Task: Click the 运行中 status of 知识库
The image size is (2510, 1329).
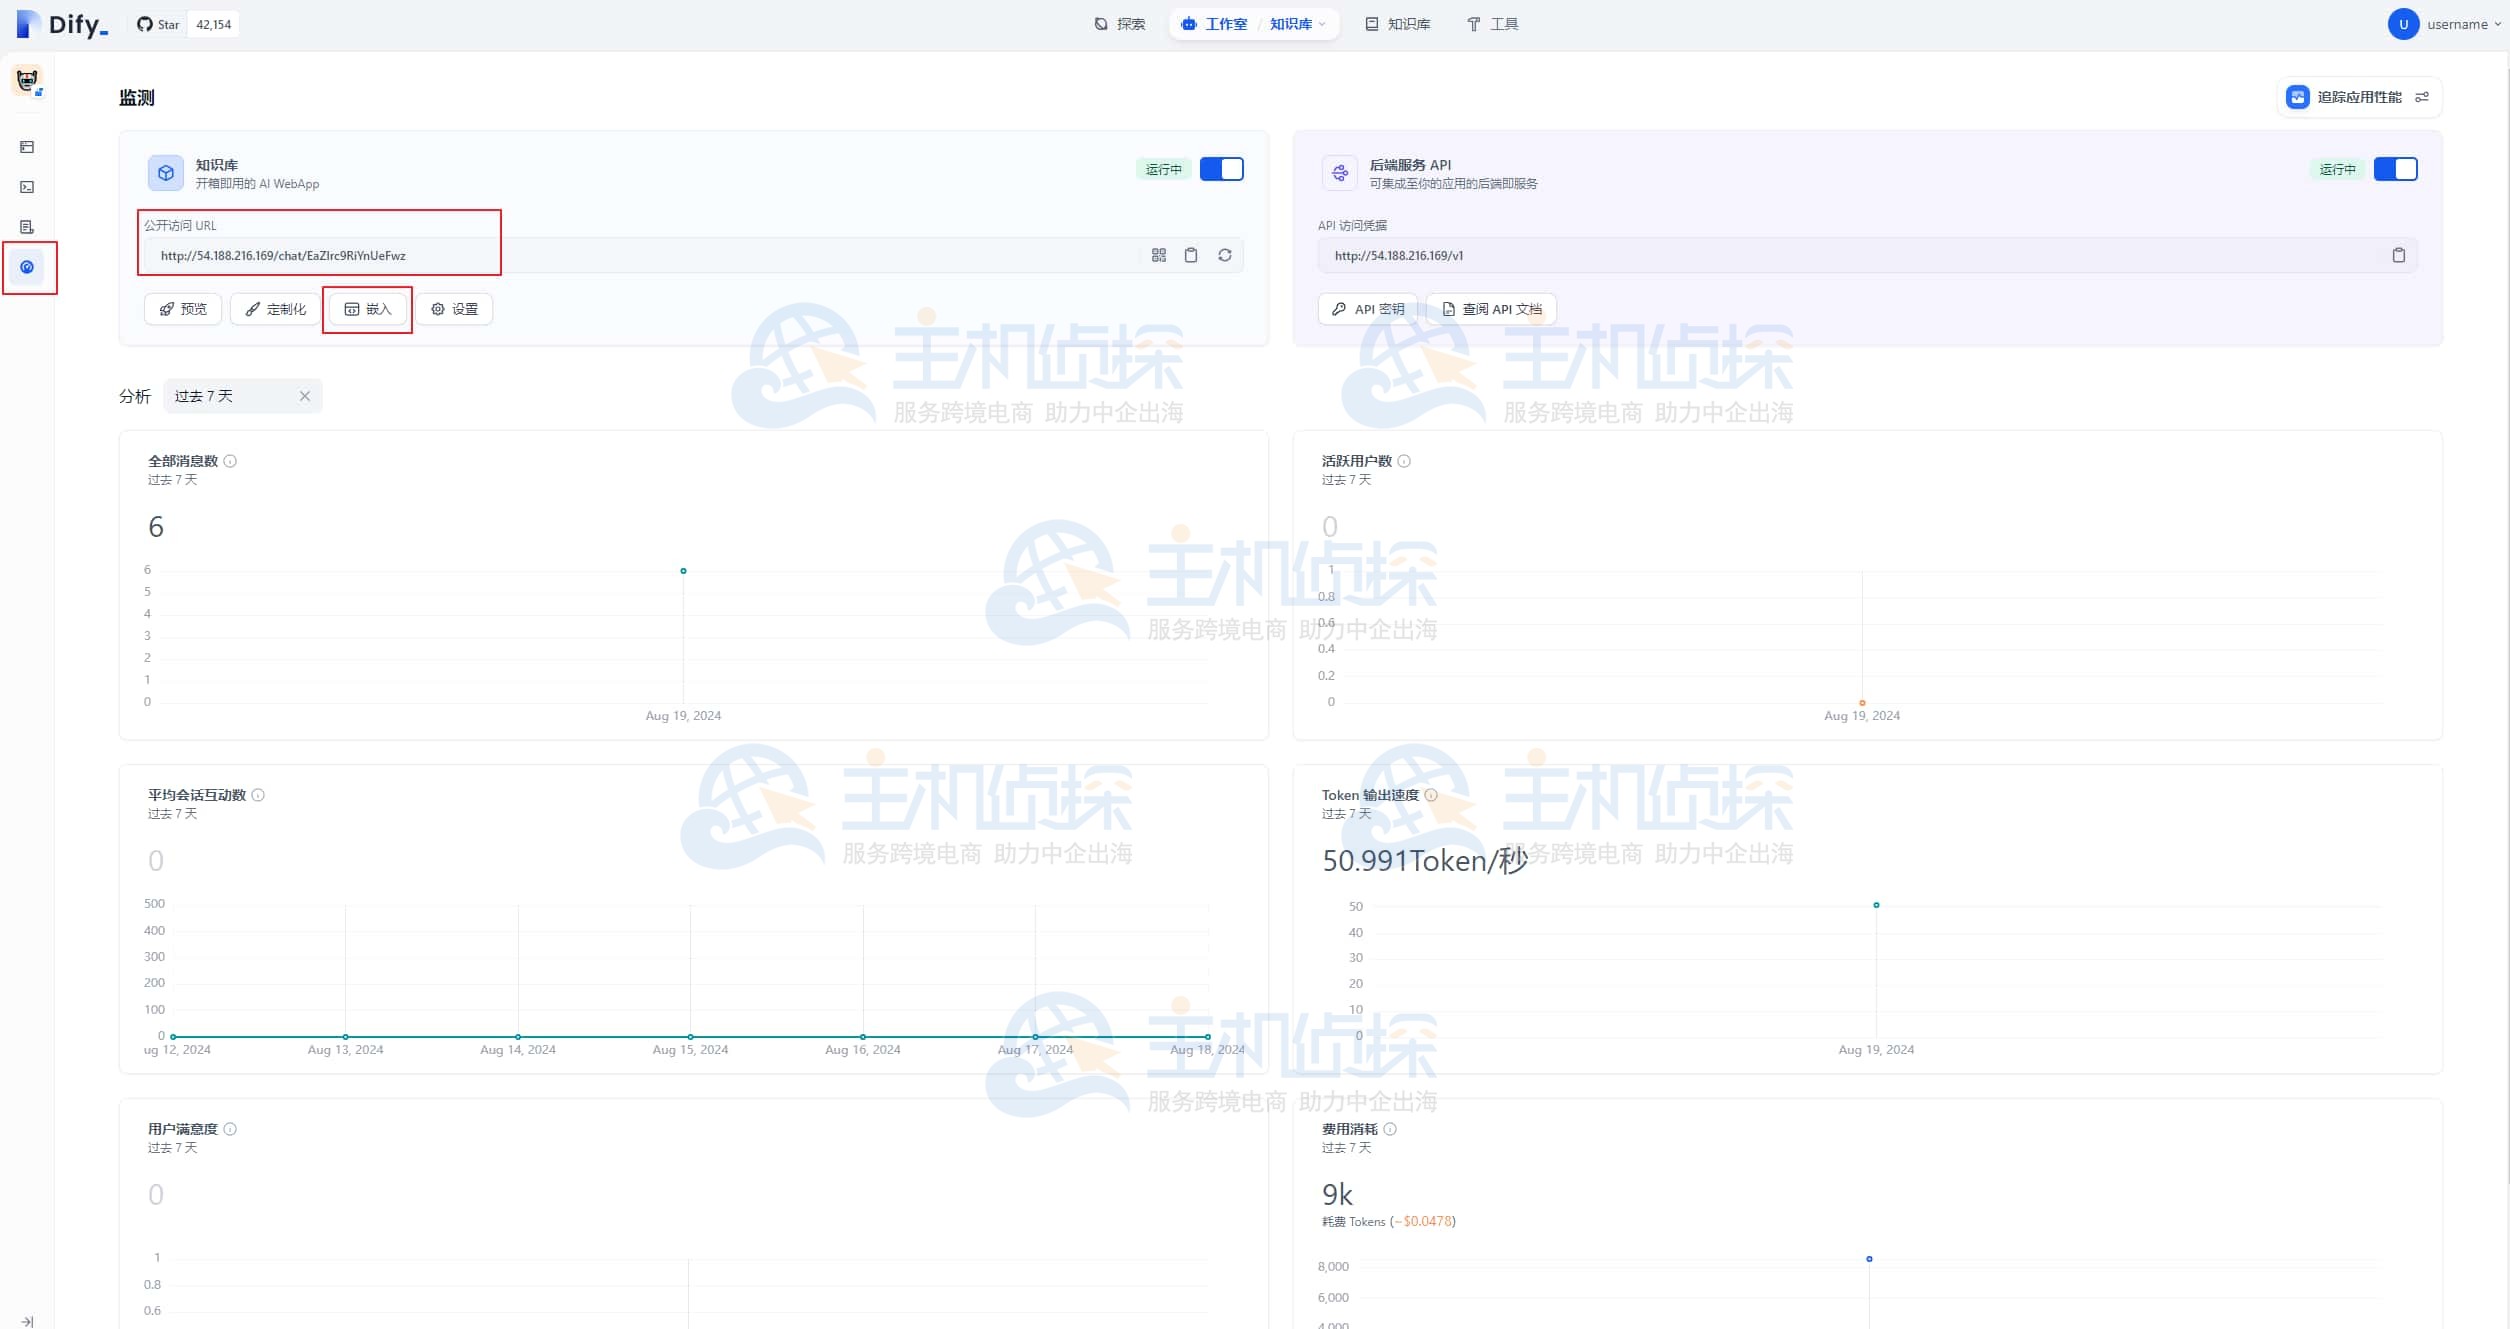Action: point(1163,169)
